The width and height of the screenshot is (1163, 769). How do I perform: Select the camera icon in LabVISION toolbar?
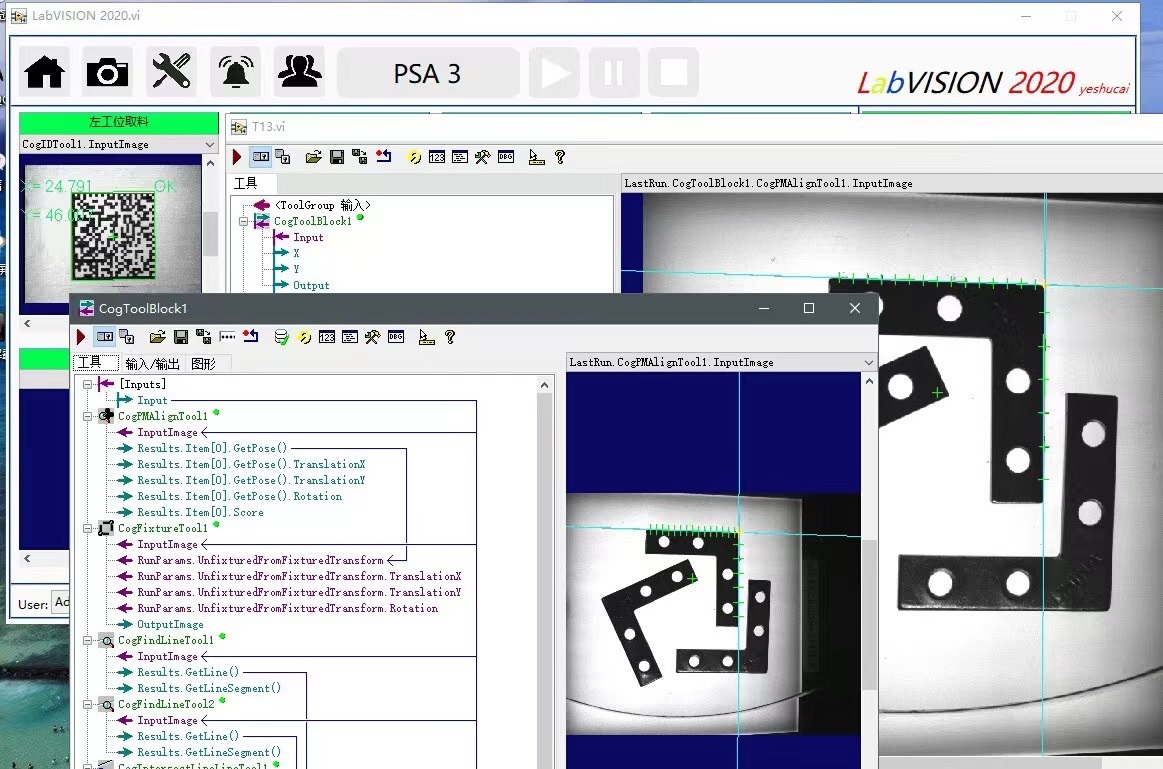click(107, 71)
